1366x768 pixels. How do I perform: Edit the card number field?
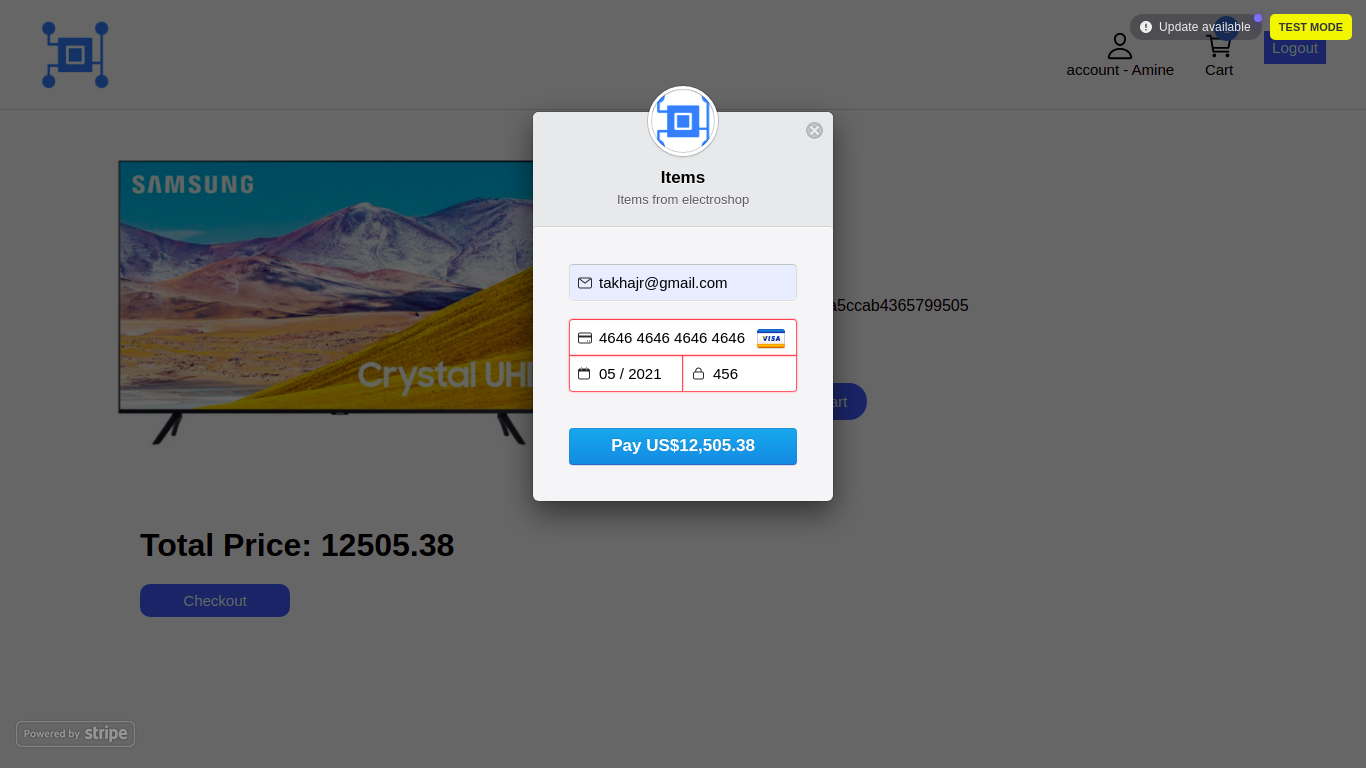[683, 338]
